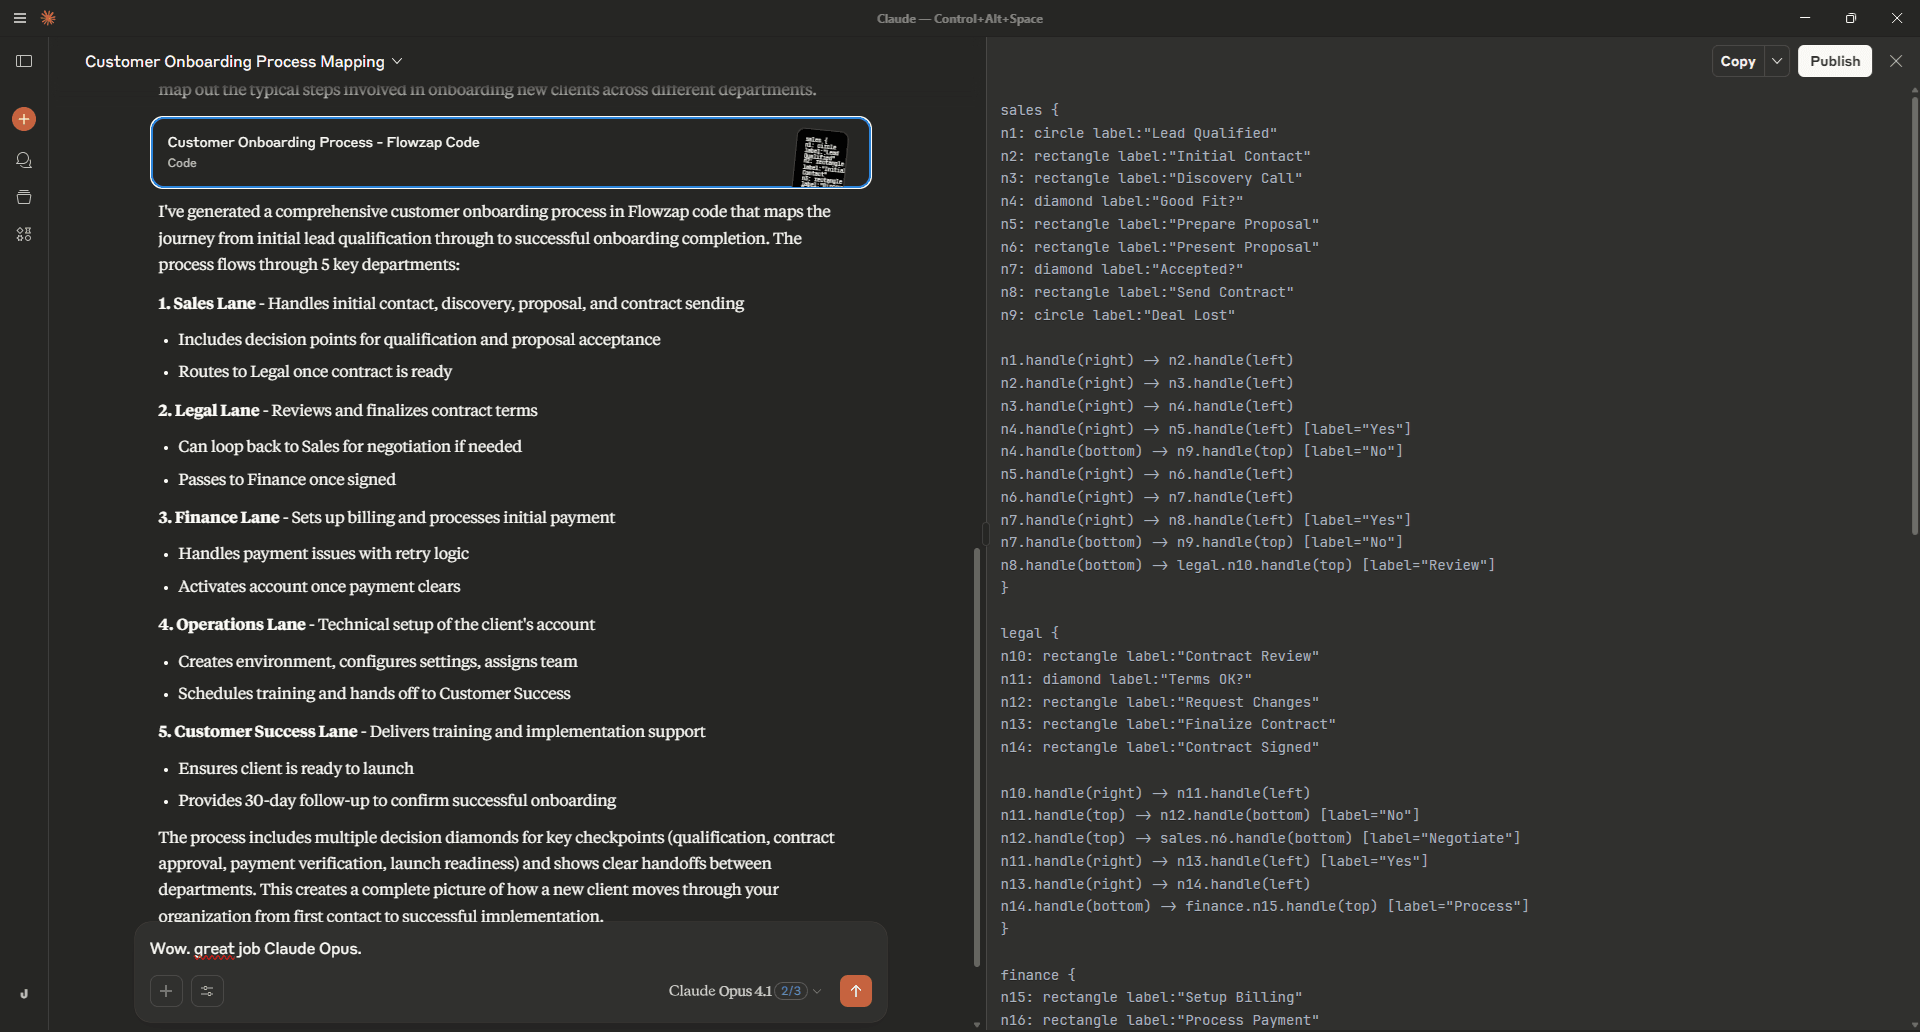Viewport: 1920px width, 1032px height.
Task: Open the projects icon in sidebar
Action: [x=24, y=197]
